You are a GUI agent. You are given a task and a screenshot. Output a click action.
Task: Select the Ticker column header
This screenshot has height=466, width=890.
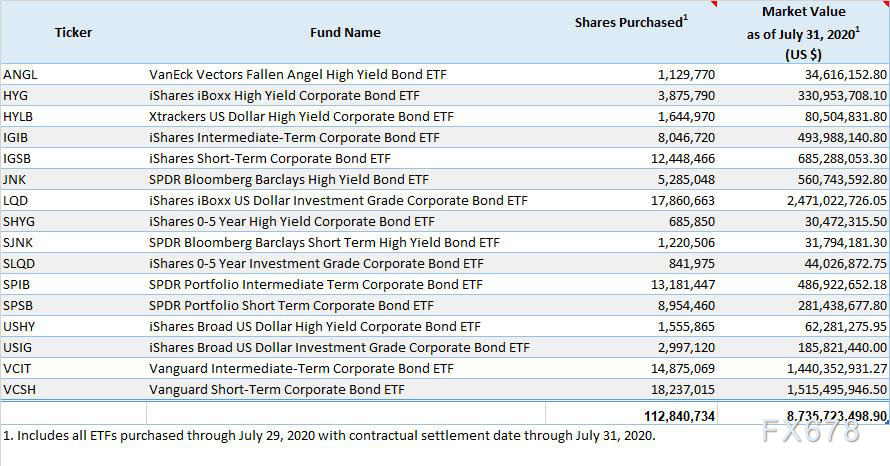point(73,32)
